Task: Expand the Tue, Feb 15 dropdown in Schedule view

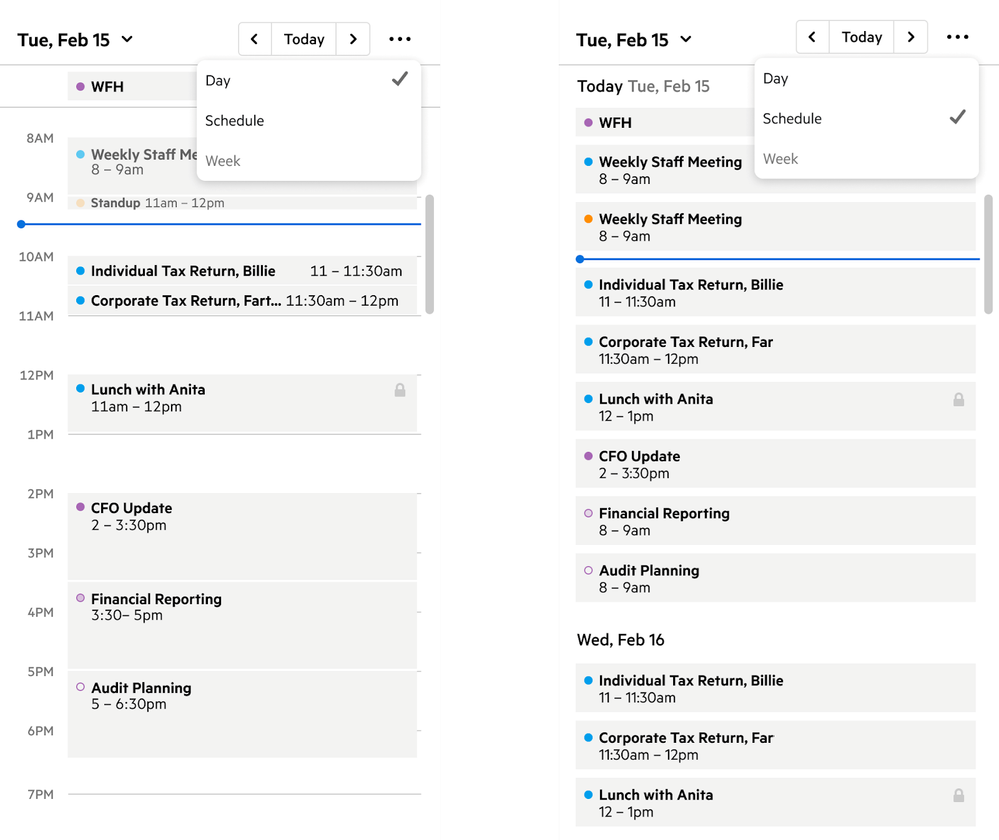Action: (685, 40)
